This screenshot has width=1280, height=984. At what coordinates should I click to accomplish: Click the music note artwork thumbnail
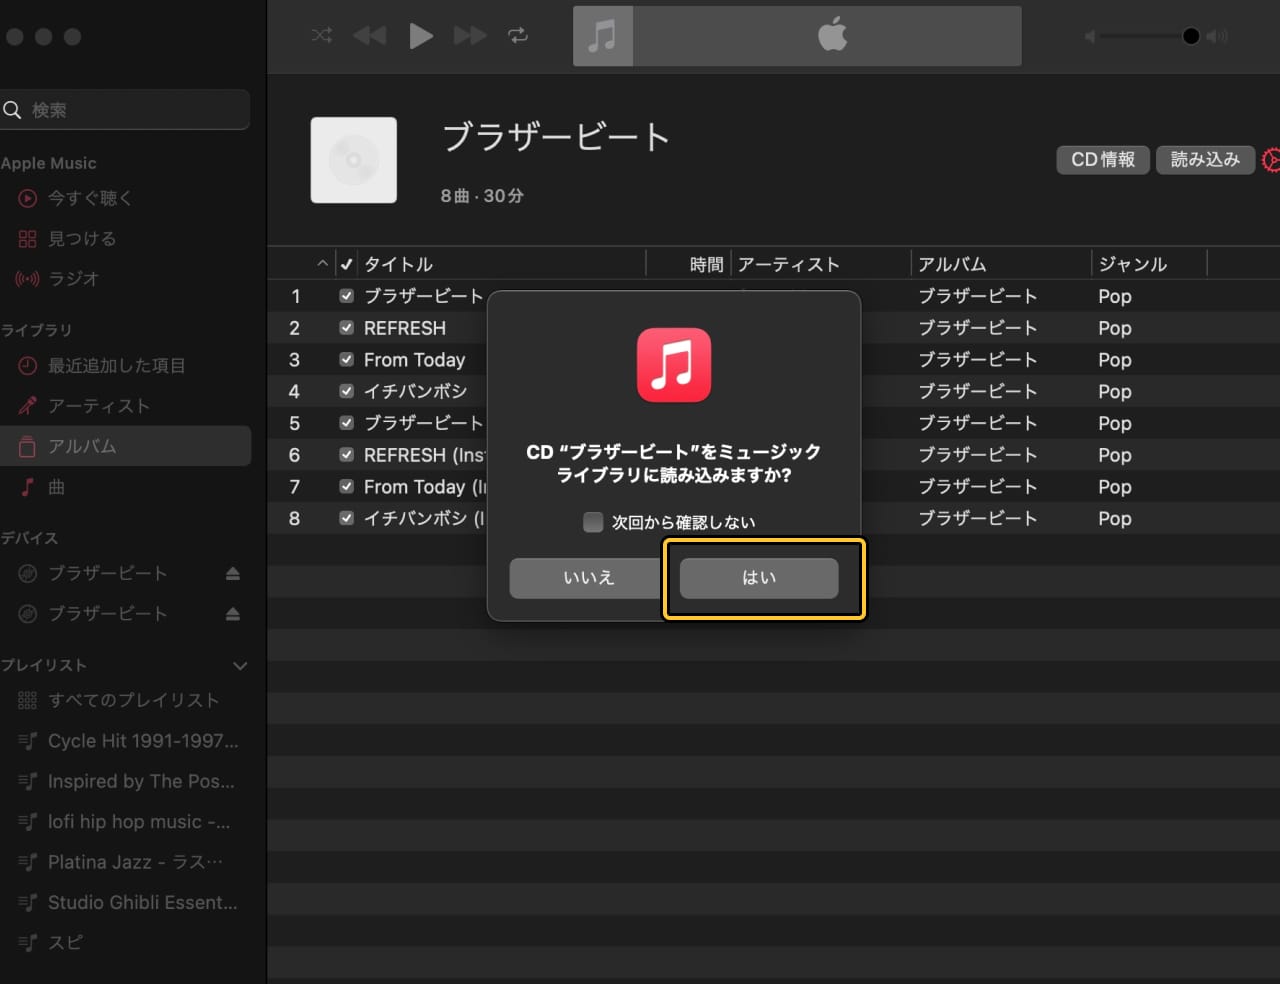pos(602,36)
